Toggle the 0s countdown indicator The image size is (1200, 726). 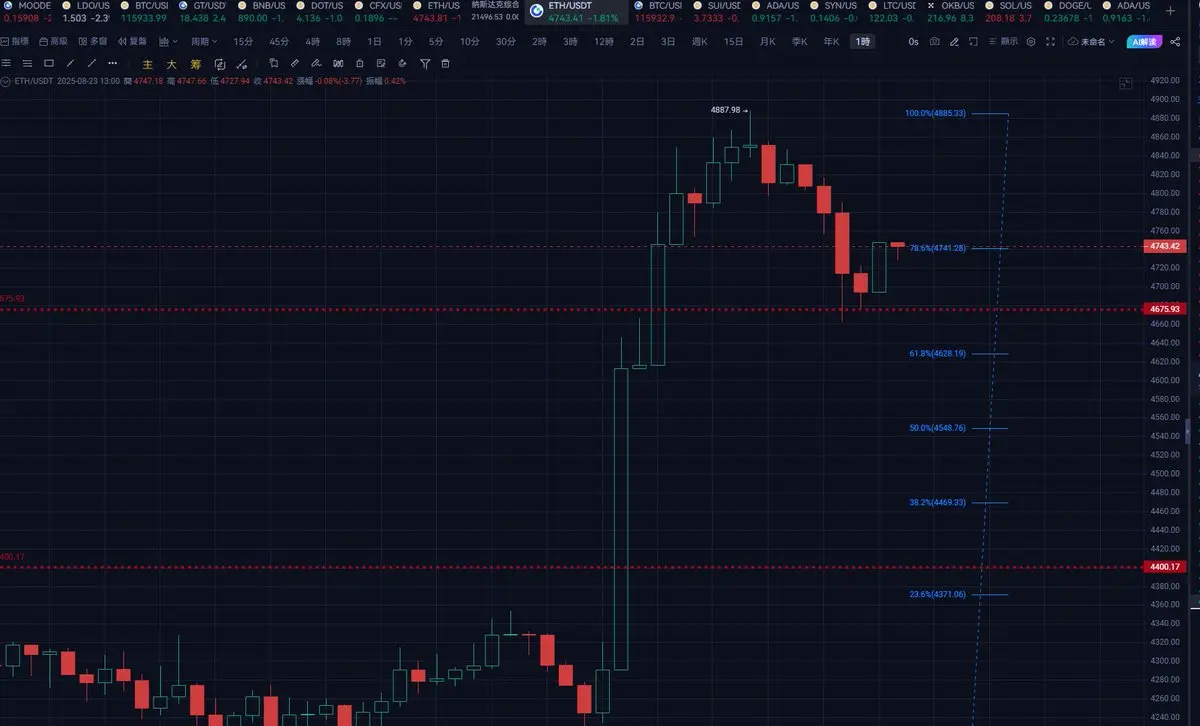tap(913, 42)
